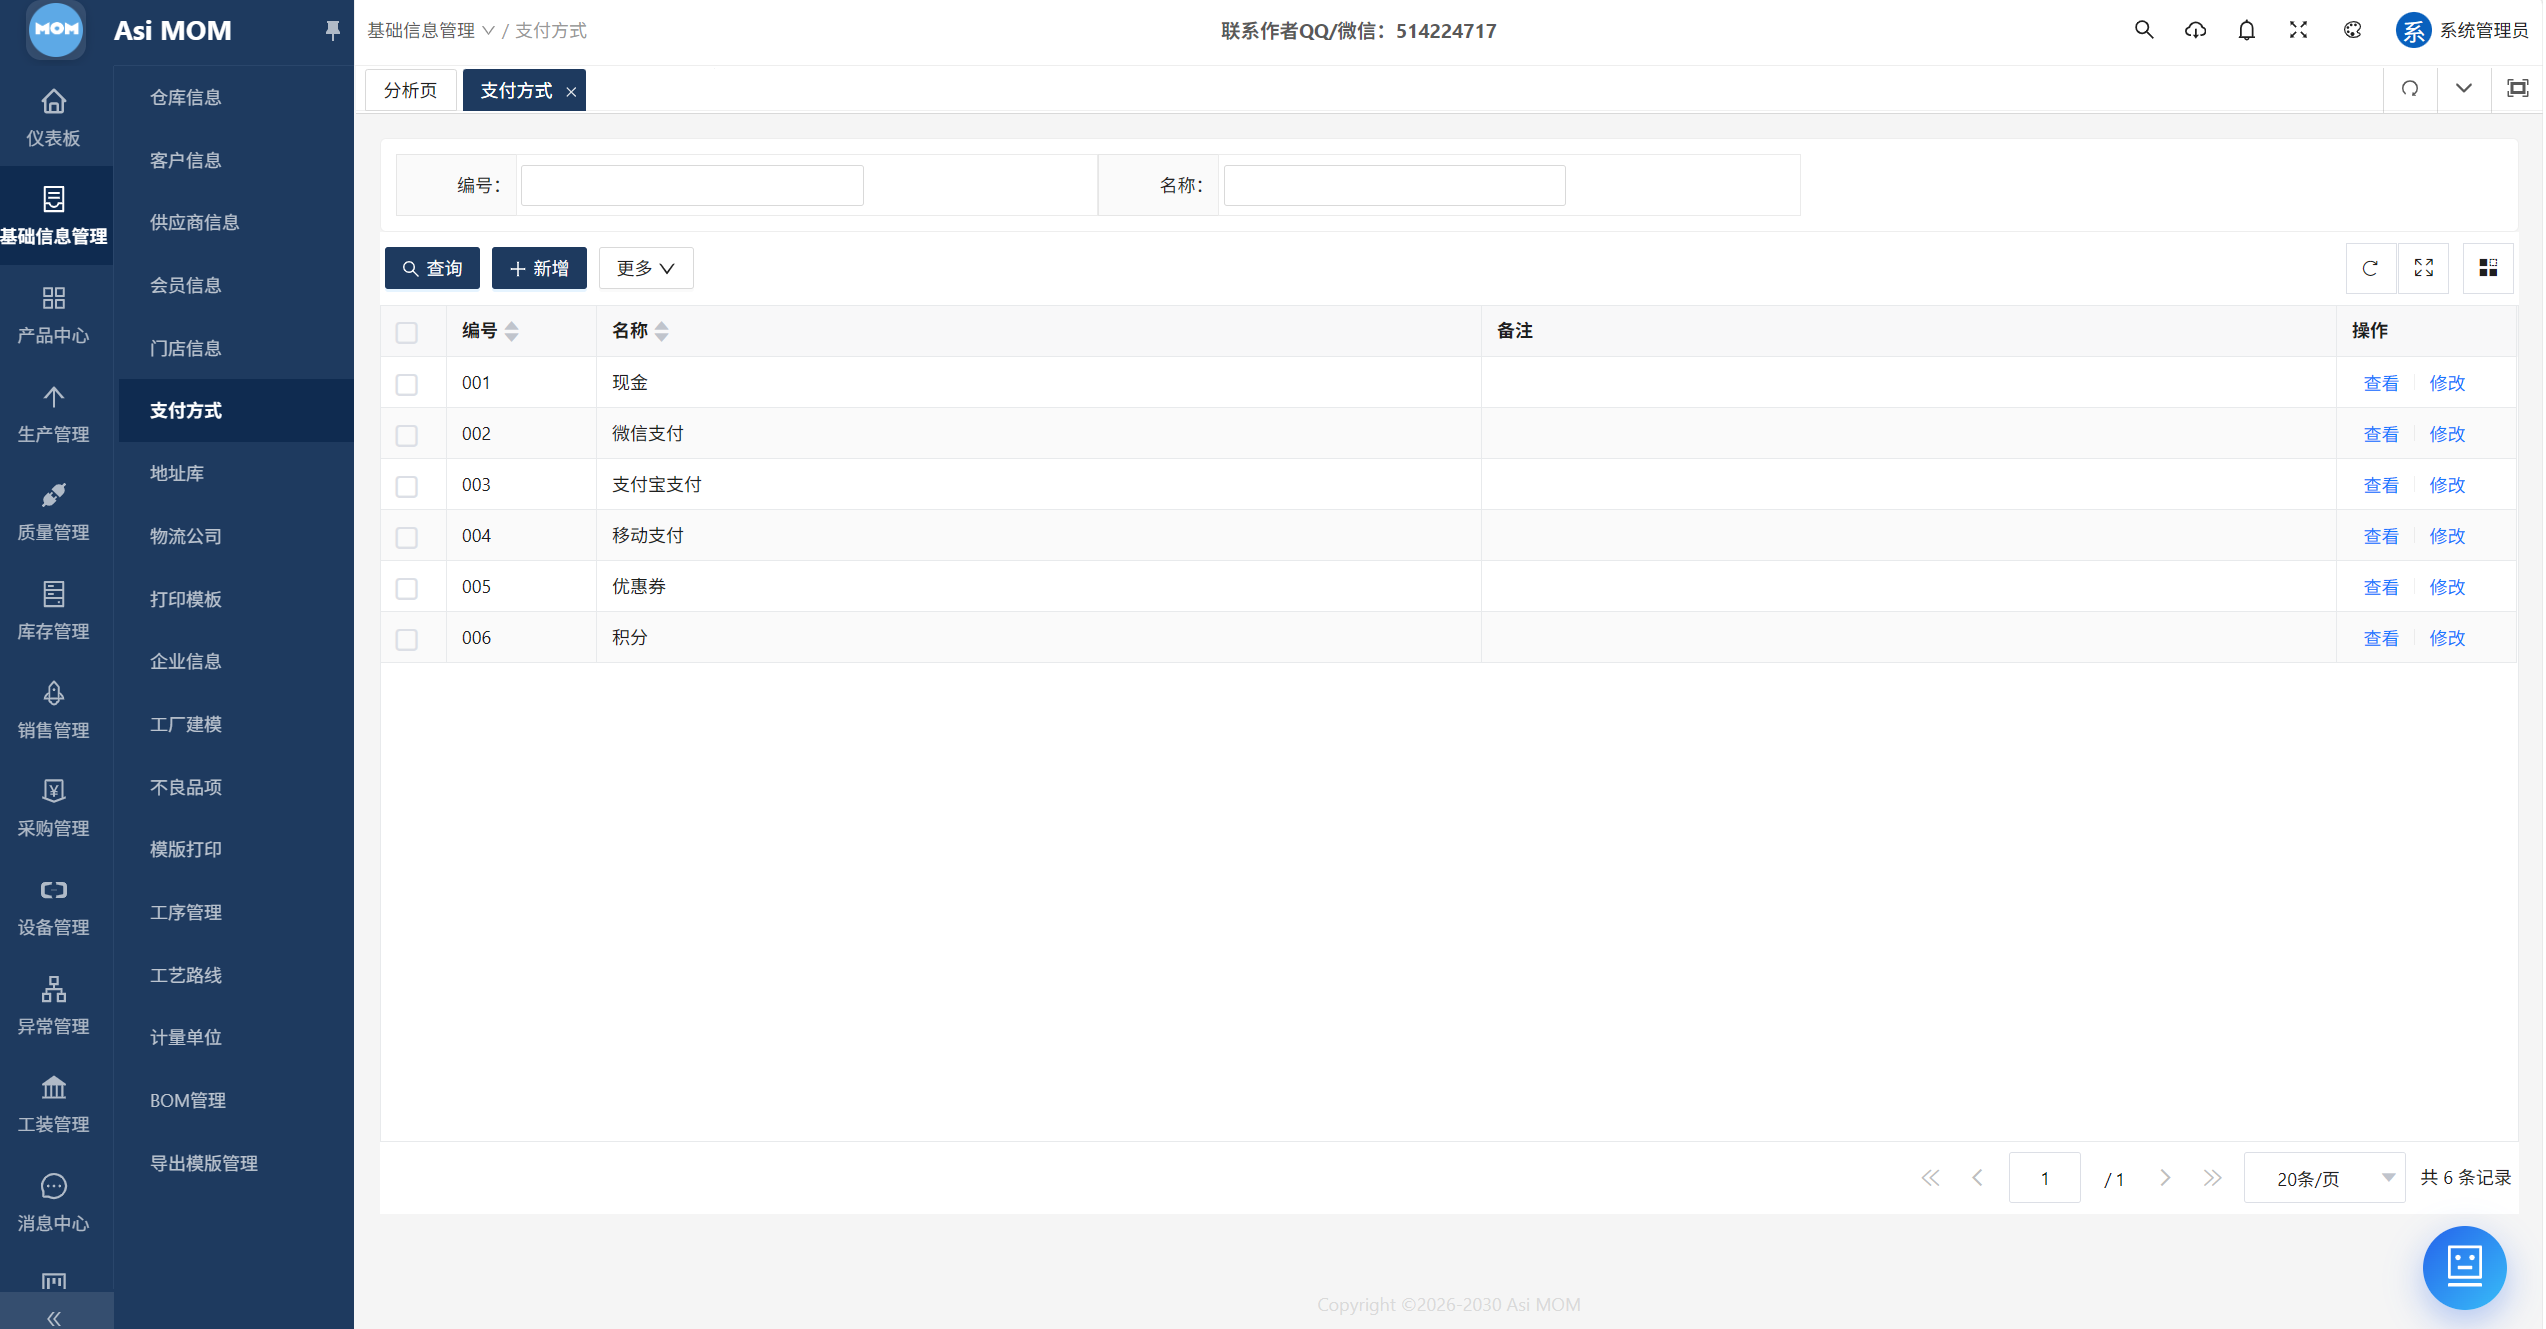Open 生产管理 module

pyautogui.click(x=54, y=413)
